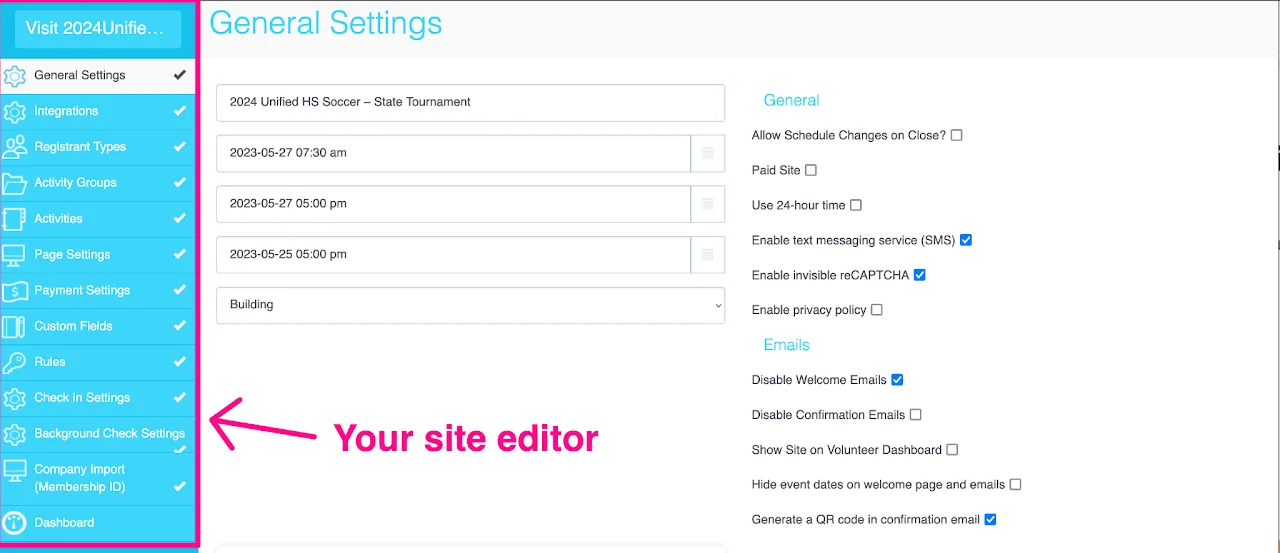The width and height of the screenshot is (1280, 553).
Task: Click the Company Import monitor icon
Action: [15, 470]
